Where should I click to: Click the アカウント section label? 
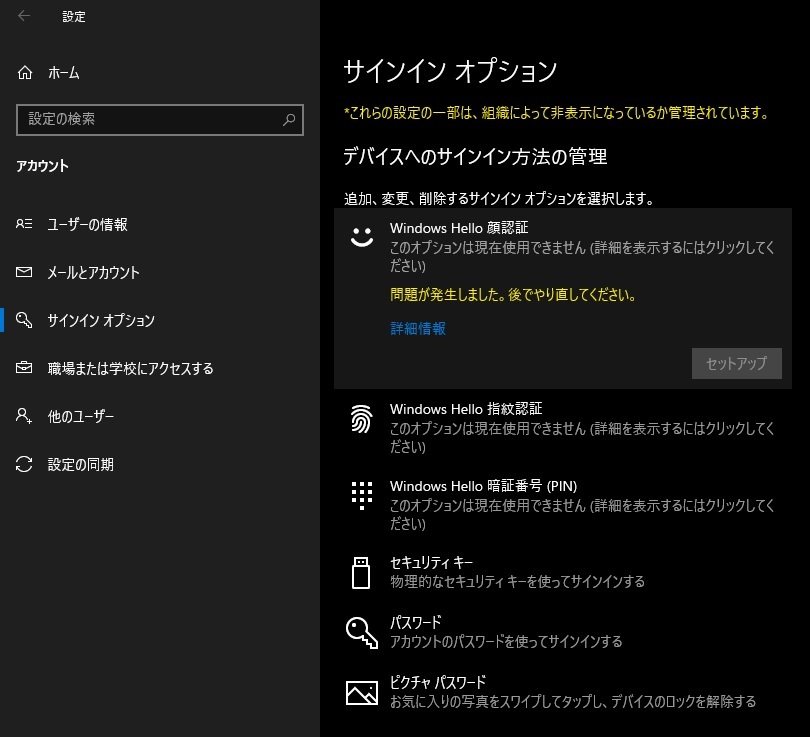tap(42, 166)
